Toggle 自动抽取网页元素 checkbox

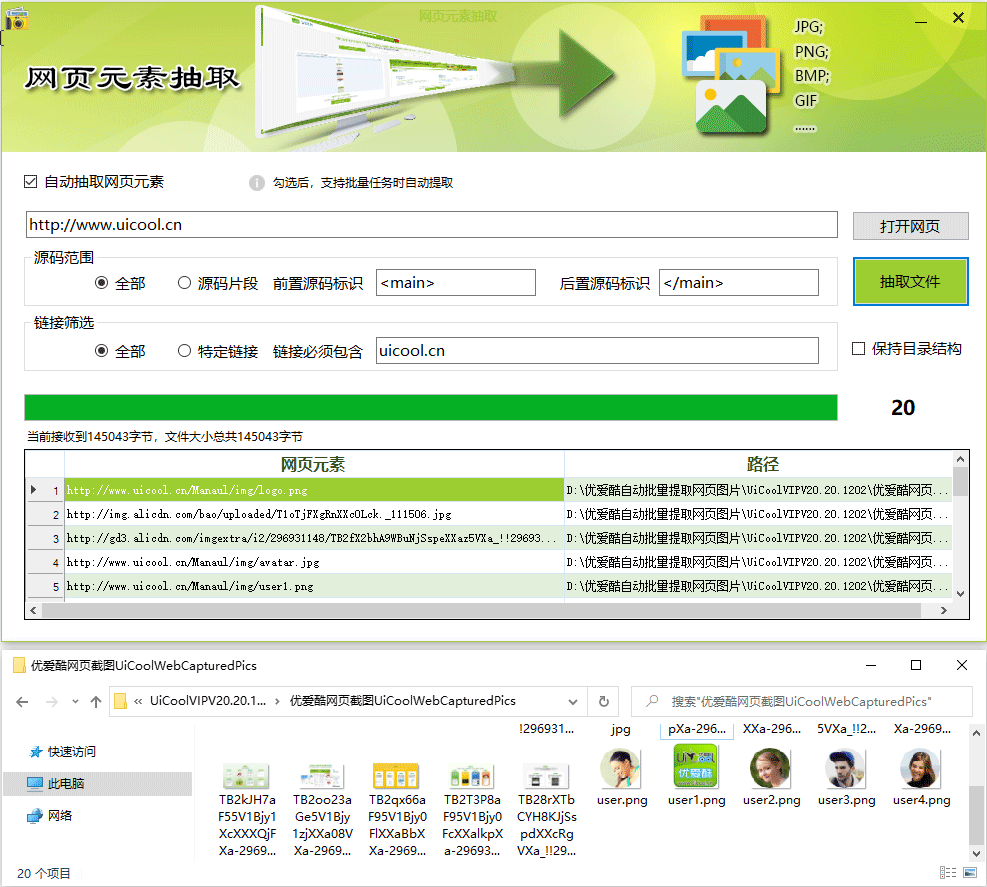[30, 182]
